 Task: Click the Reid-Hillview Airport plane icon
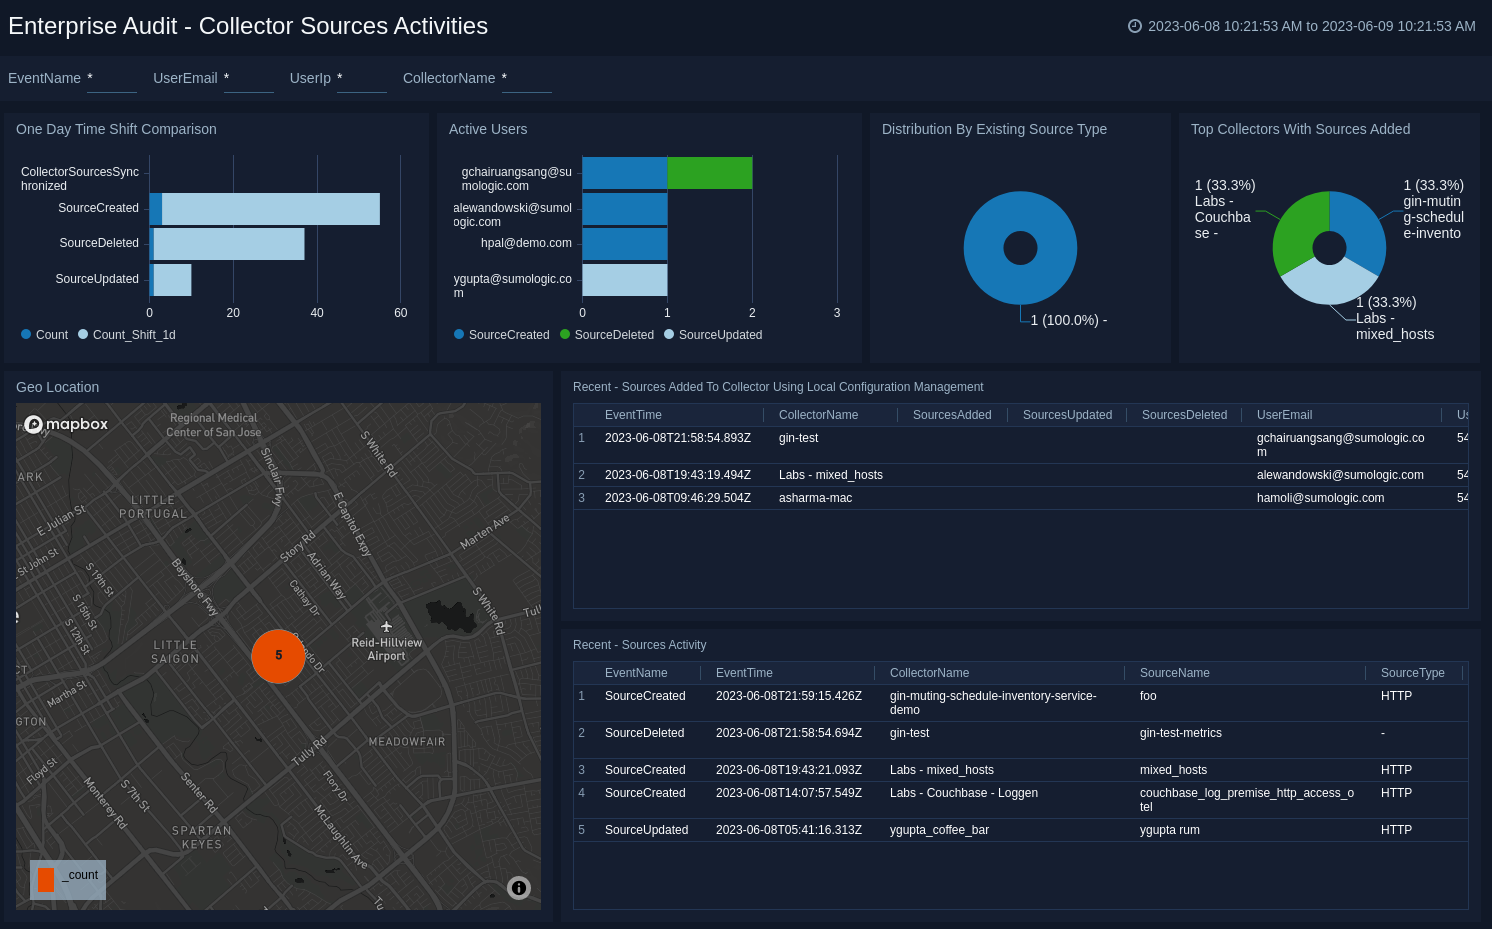click(x=386, y=627)
